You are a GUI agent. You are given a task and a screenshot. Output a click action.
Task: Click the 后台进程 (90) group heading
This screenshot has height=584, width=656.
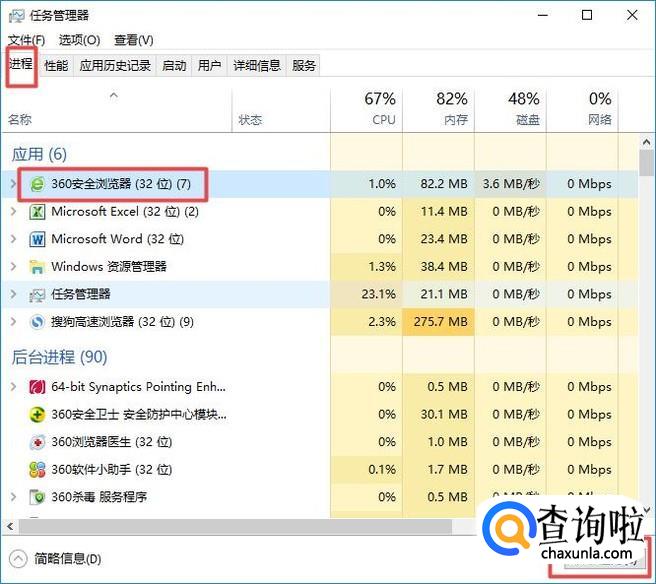point(59,357)
